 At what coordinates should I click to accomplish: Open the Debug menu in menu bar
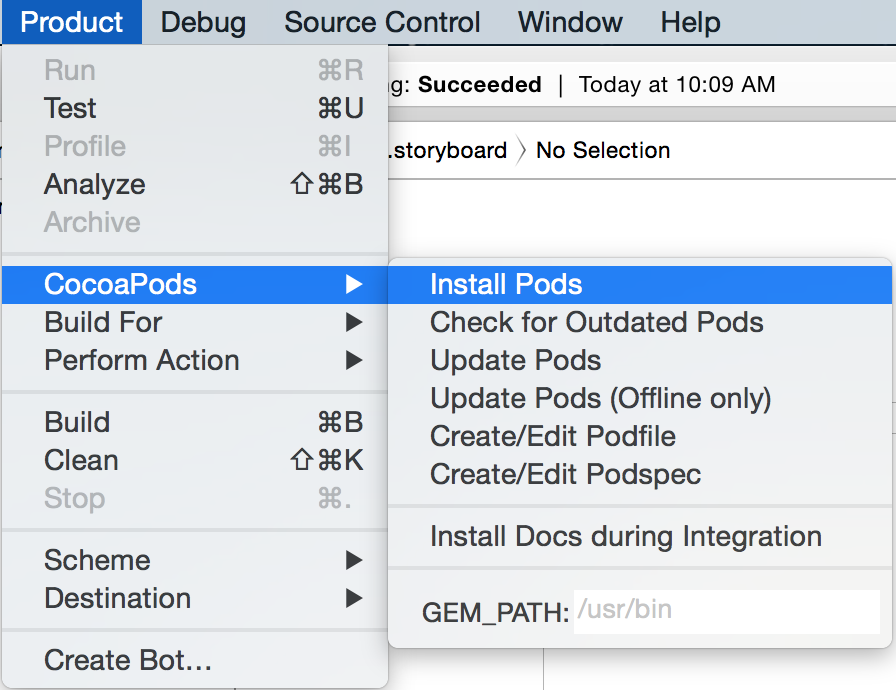[203, 22]
